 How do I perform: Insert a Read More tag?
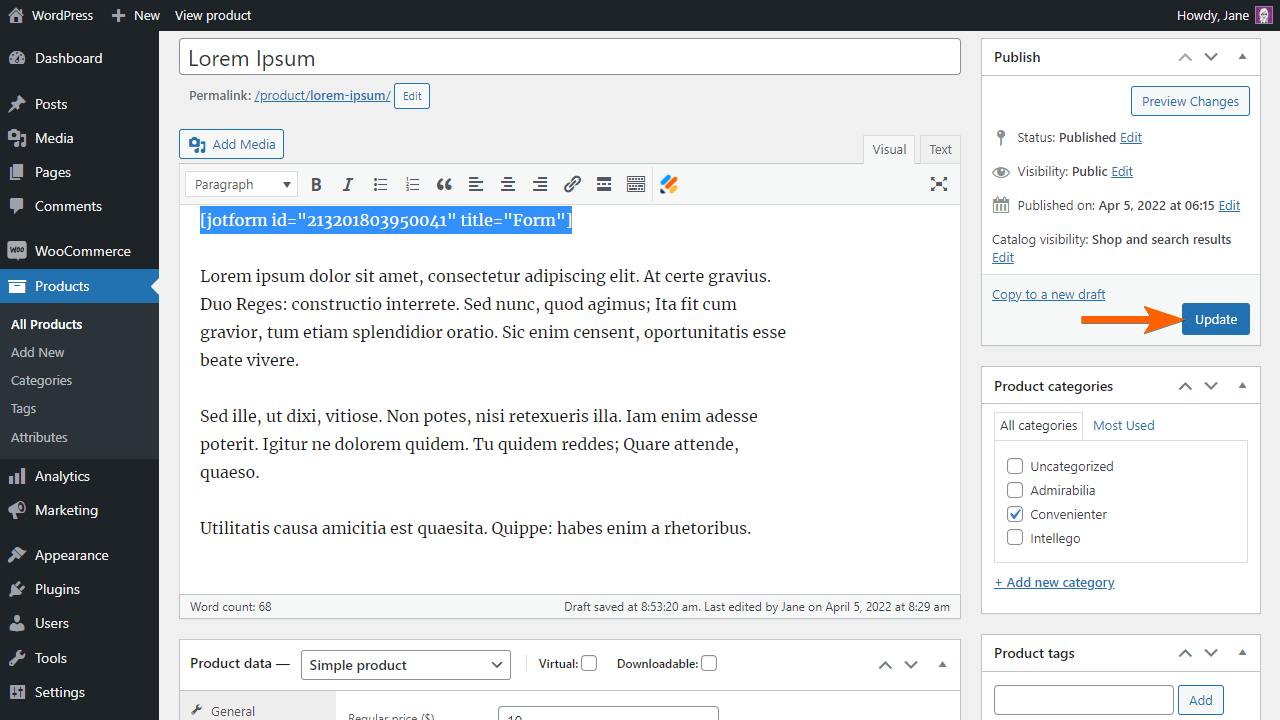tap(604, 184)
